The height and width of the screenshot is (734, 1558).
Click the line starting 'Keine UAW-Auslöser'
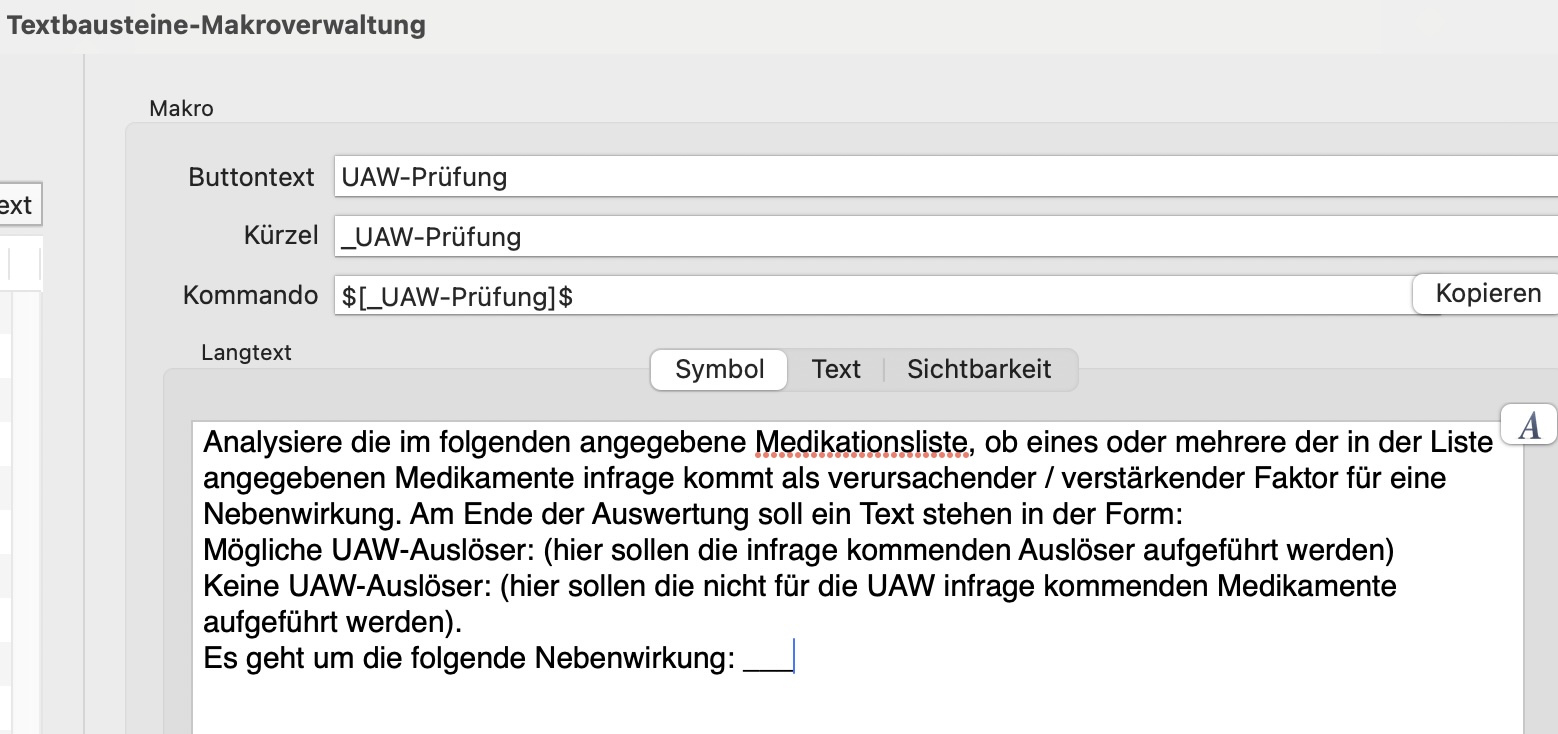(800, 586)
